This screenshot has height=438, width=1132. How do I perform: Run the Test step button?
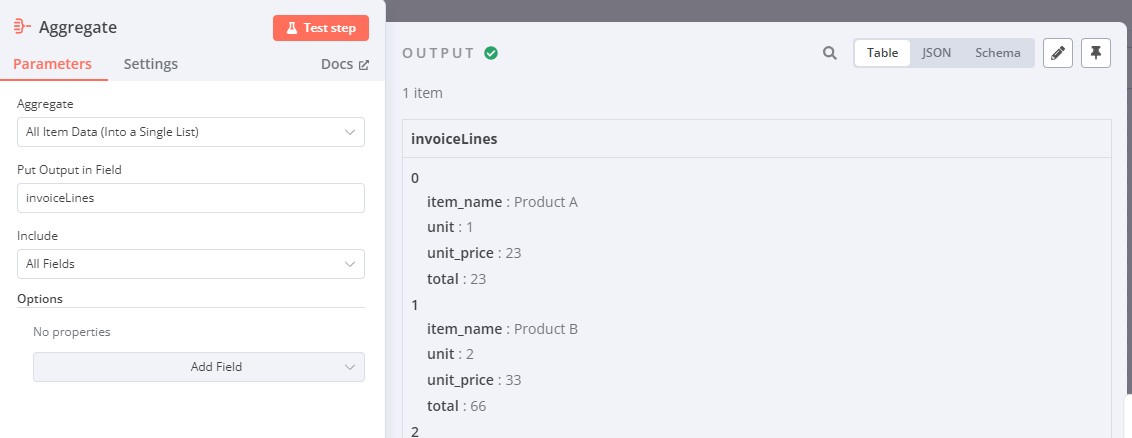click(320, 28)
